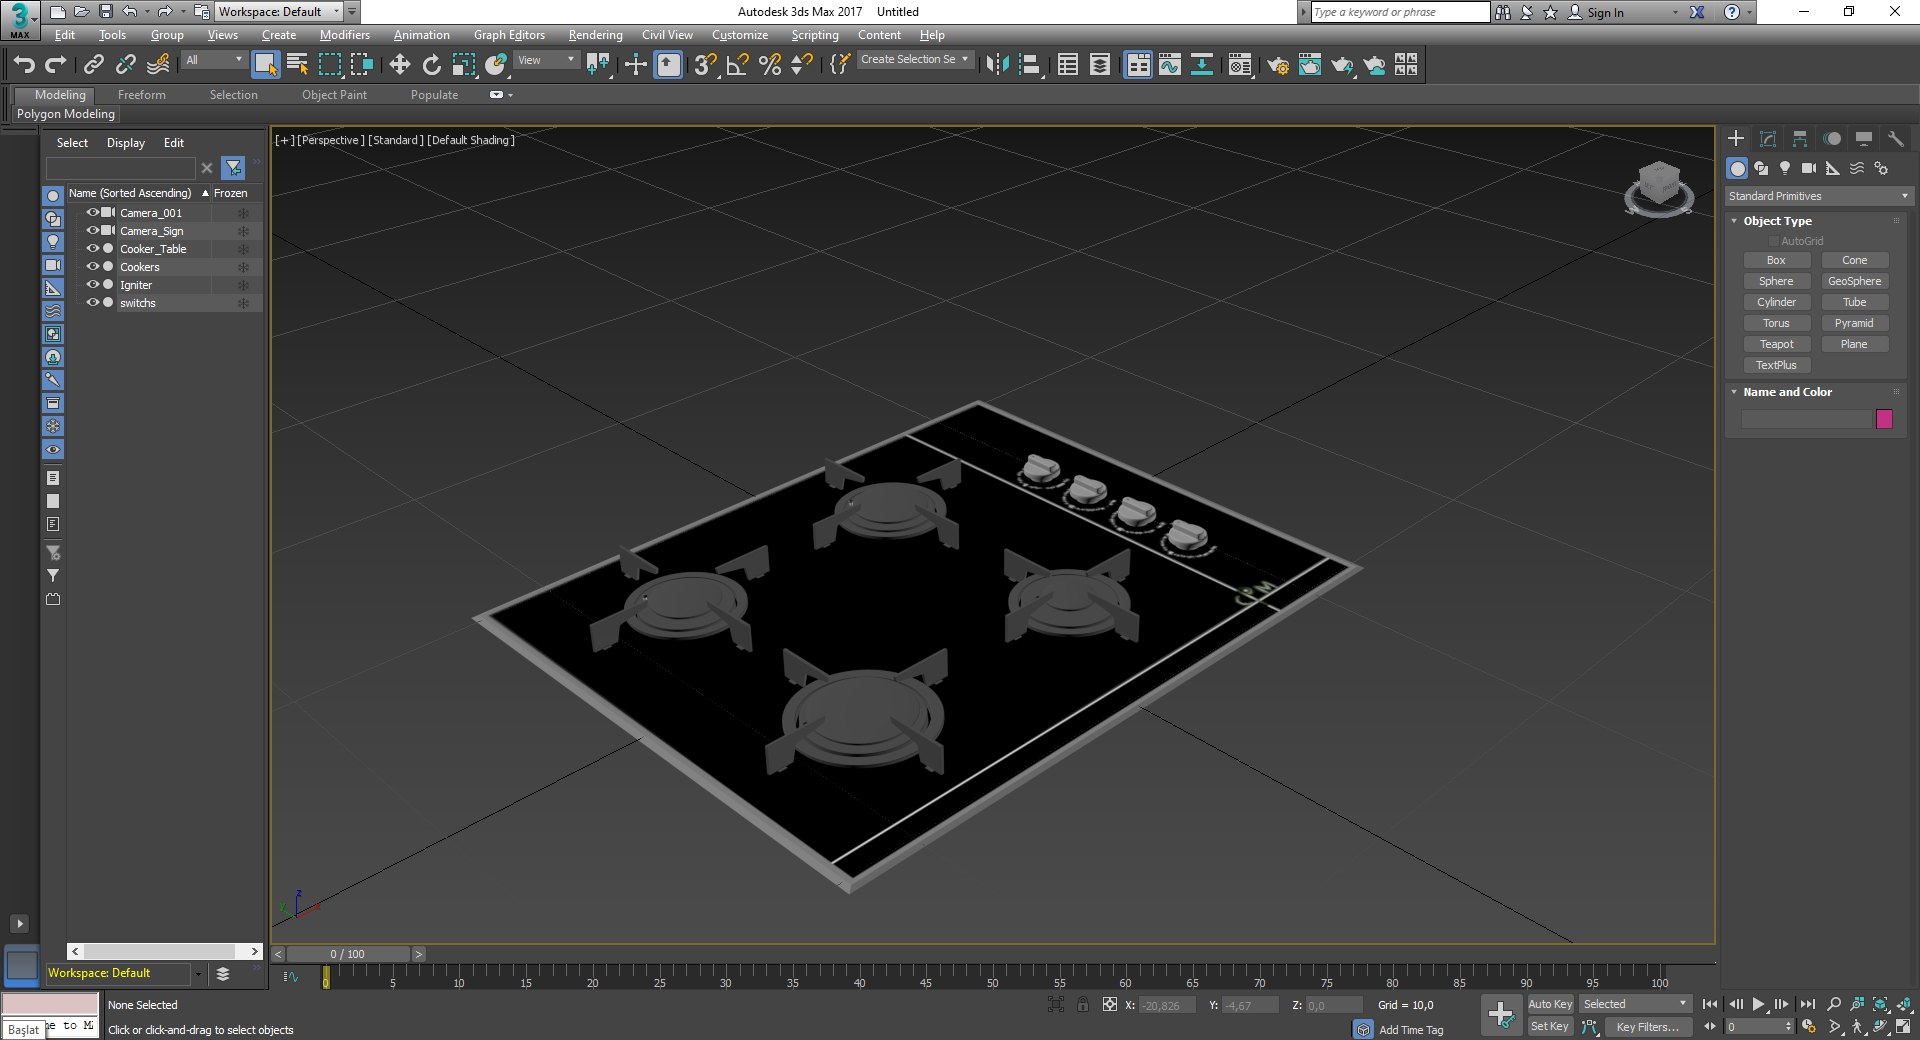Open the Scripting menu
Screen dimensions: 1920x1040
pos(815,35)
